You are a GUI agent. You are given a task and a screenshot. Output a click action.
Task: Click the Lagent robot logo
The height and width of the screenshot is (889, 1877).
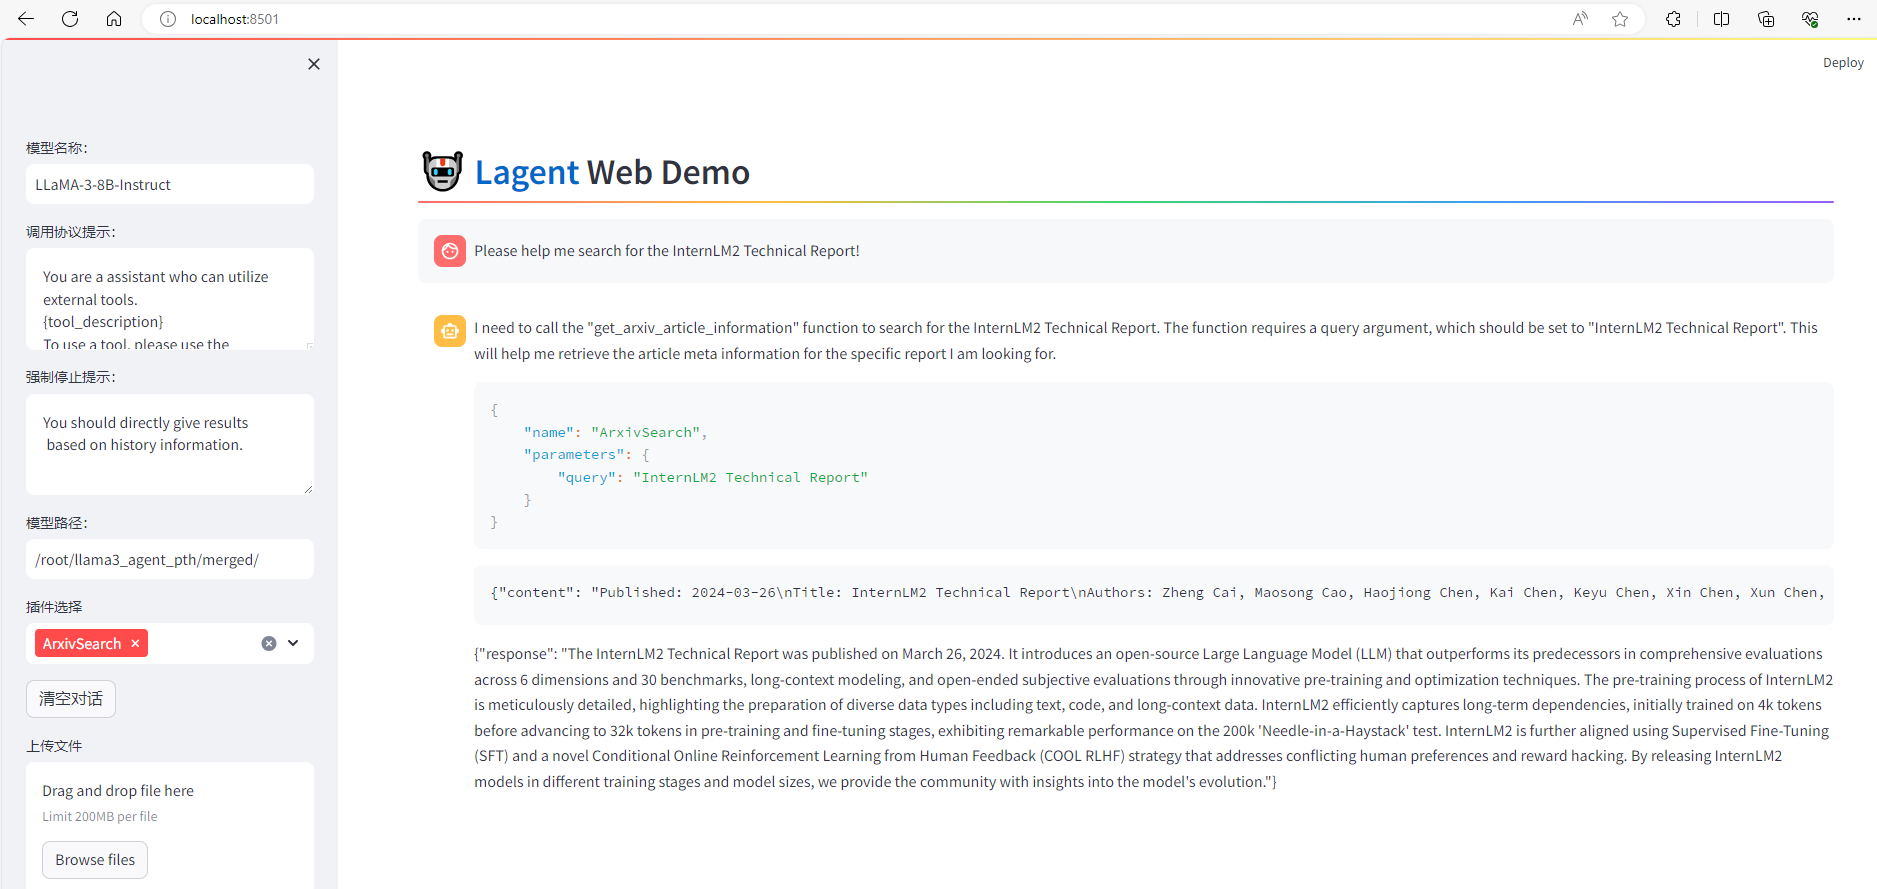442,172
